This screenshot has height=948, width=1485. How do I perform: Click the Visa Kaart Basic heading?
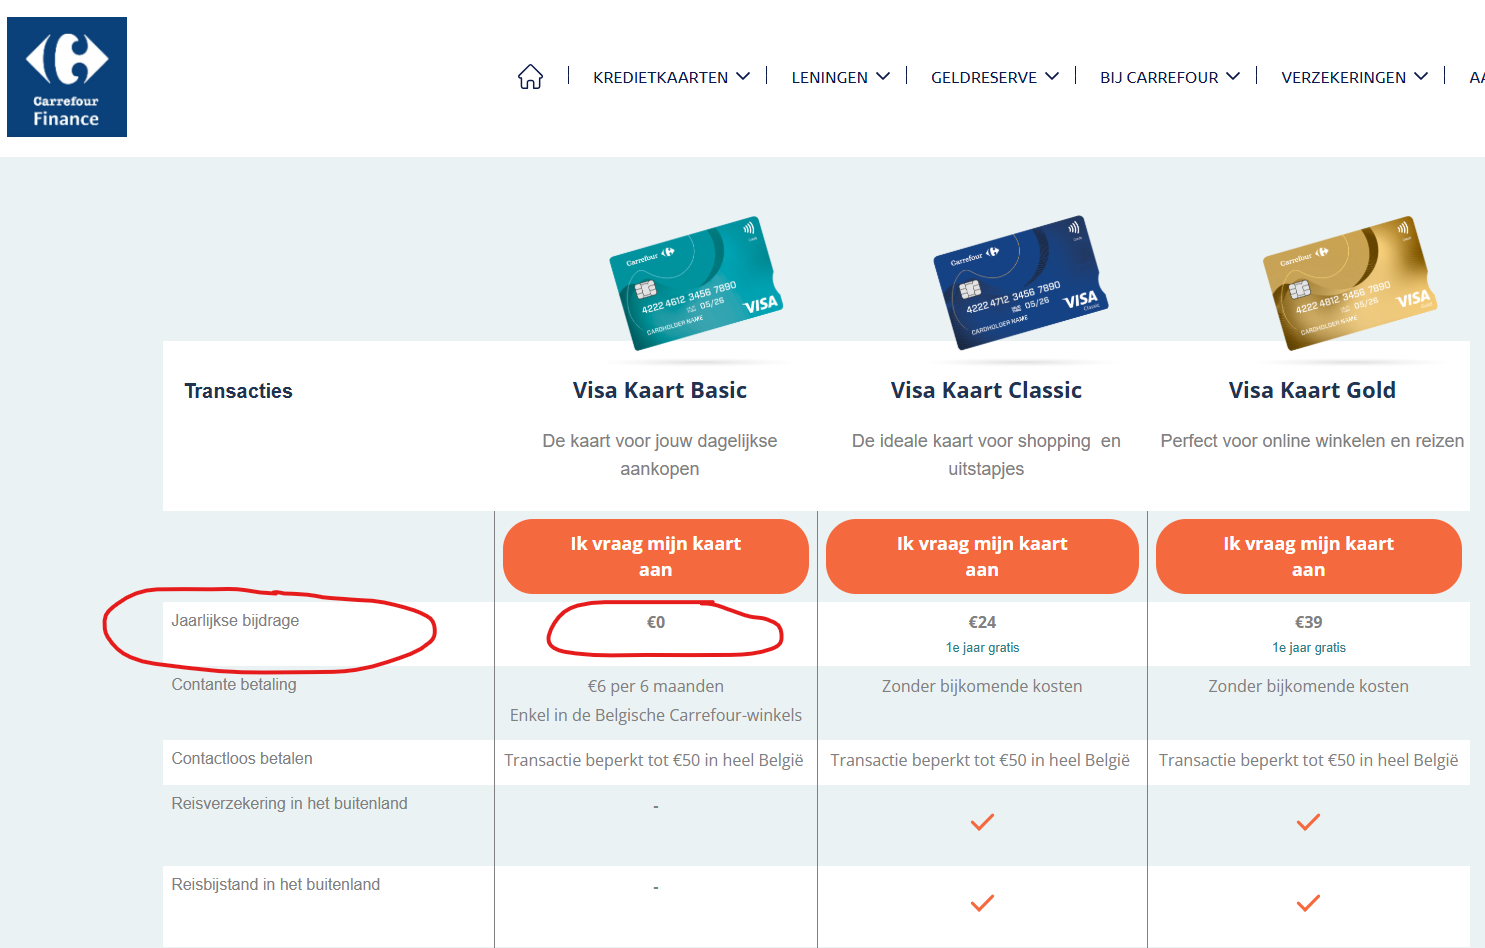click(660, 390)
